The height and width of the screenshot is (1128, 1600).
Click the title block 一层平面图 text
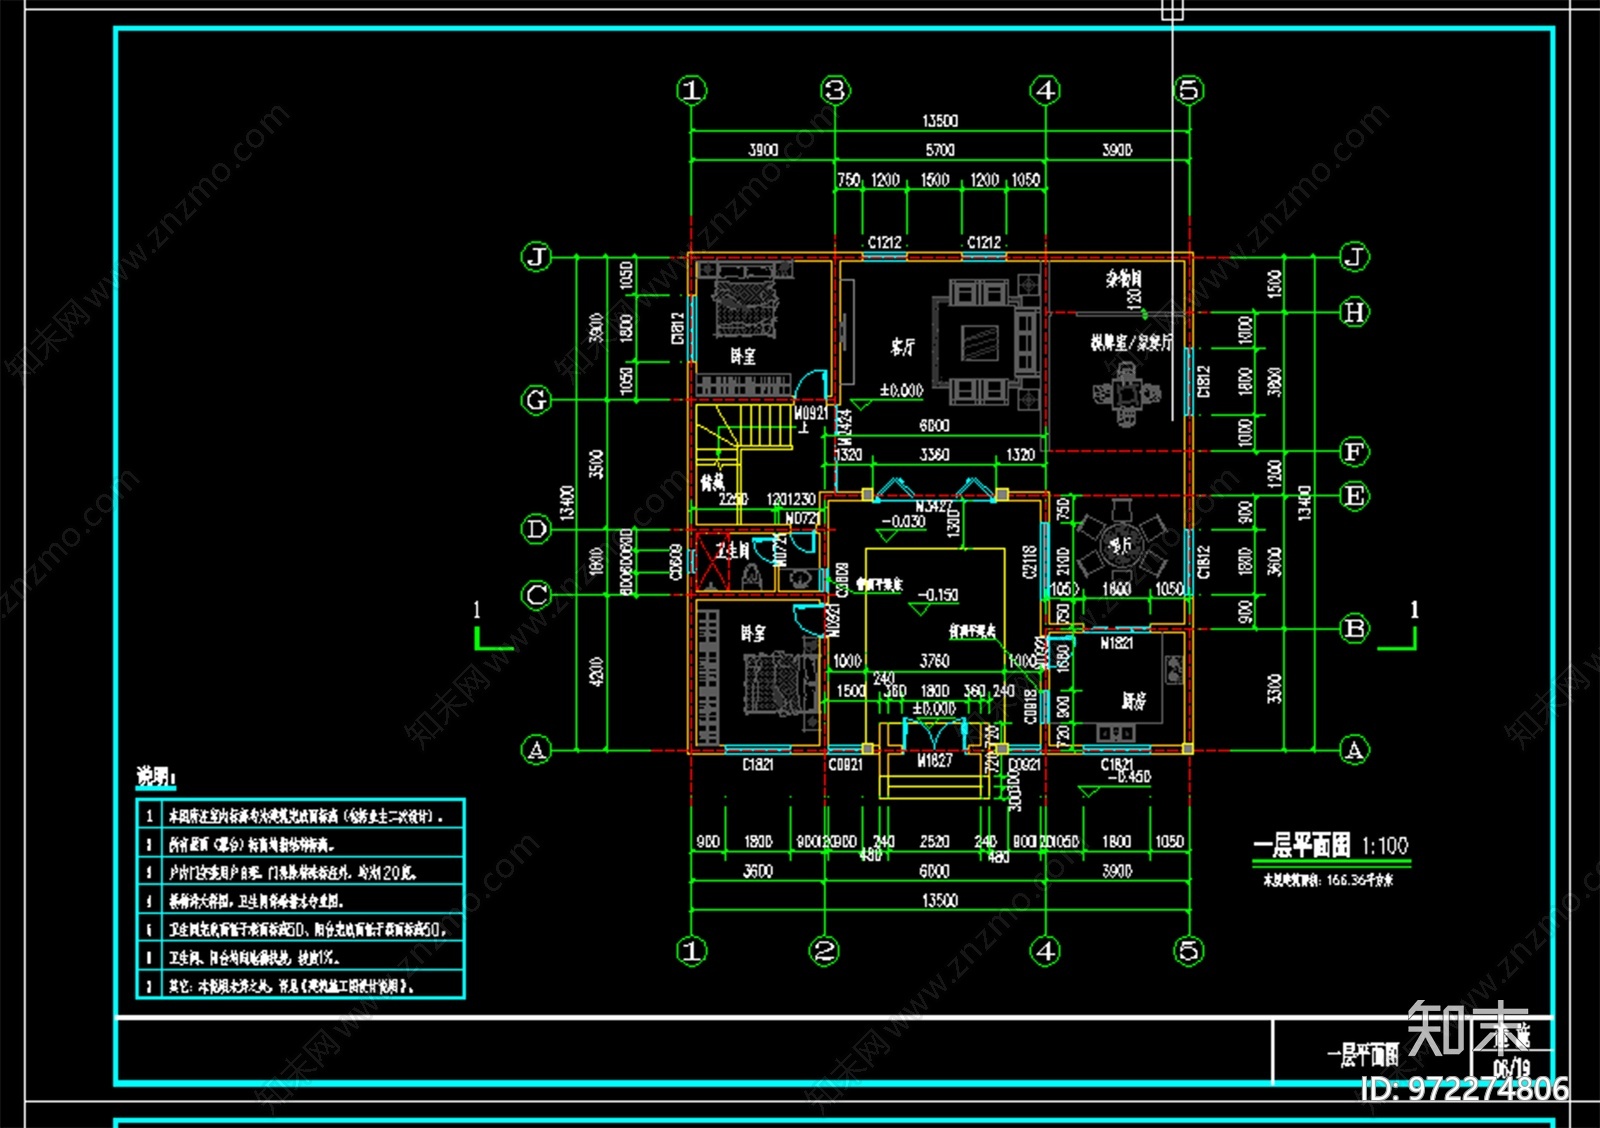coord(1362,1054)
